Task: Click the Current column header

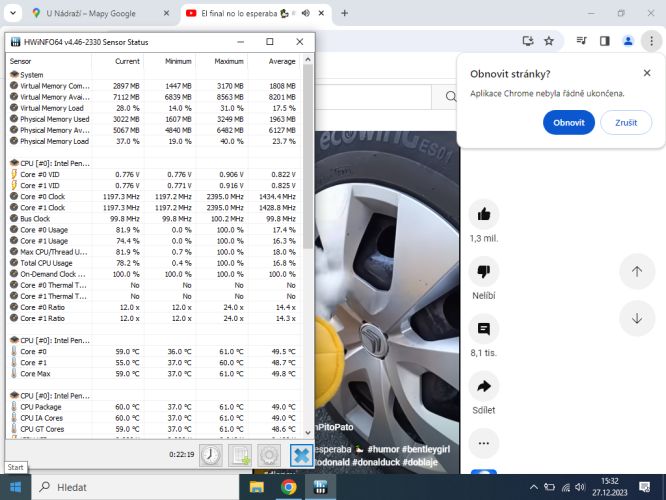Action: click(118, 61)
